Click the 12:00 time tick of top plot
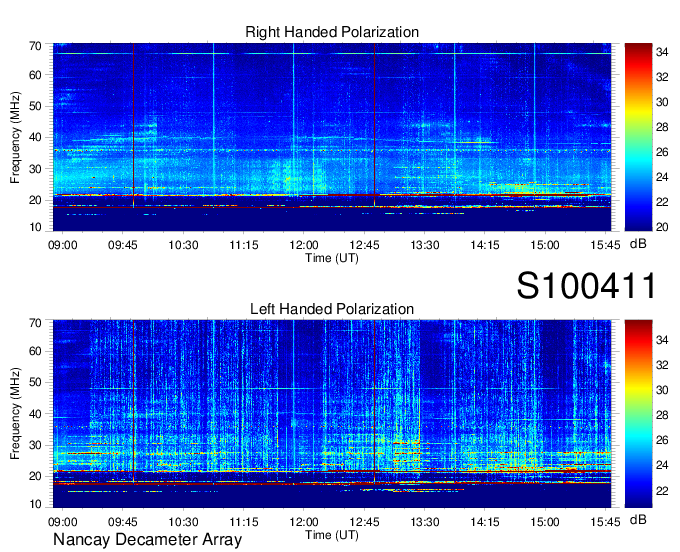 (304, 245)
